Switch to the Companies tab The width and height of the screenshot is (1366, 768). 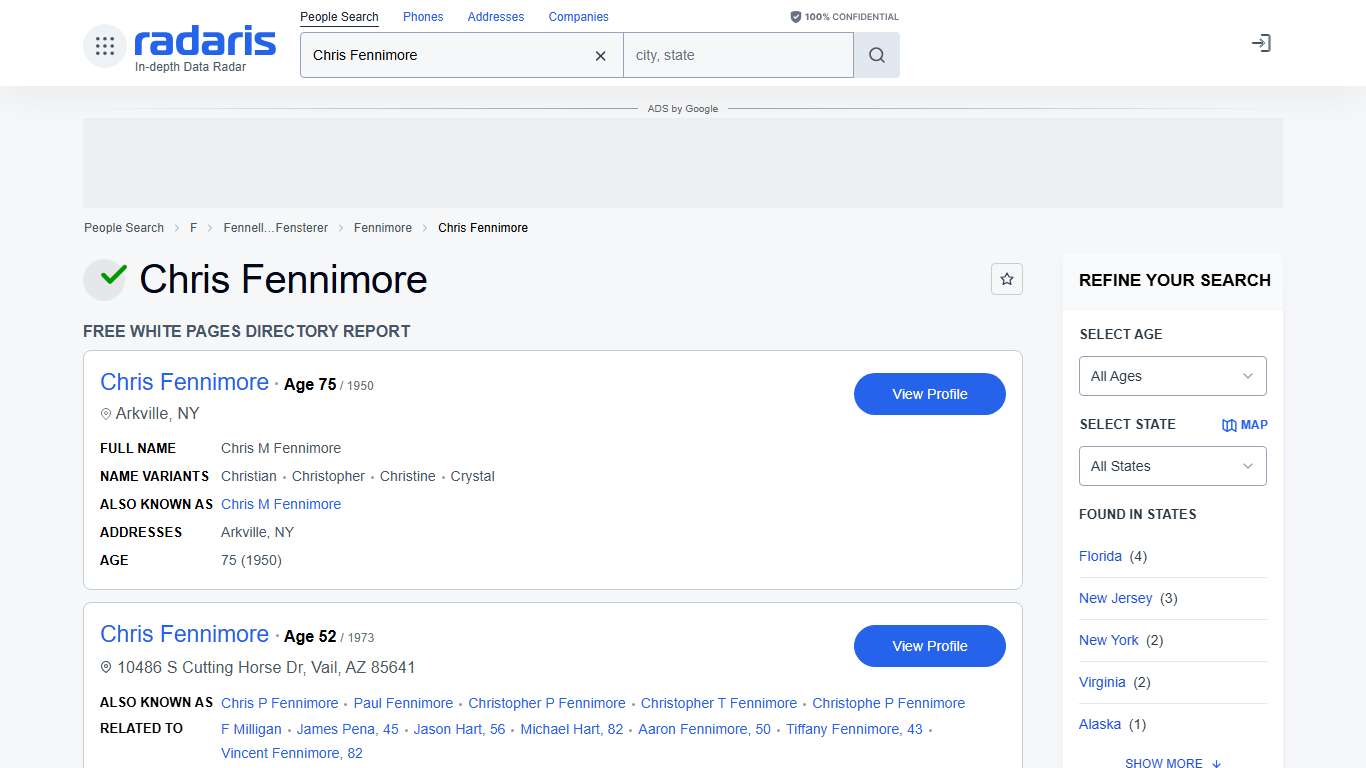(578, 16)
